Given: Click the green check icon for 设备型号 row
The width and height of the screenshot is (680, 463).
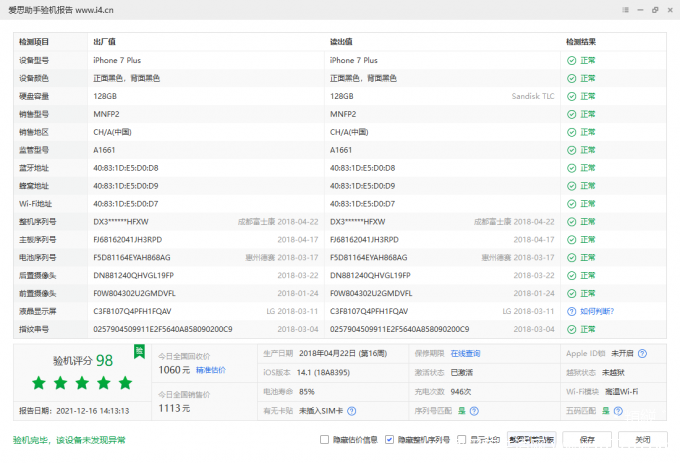Looking at the screenshot, I should [x=572, y=61].
